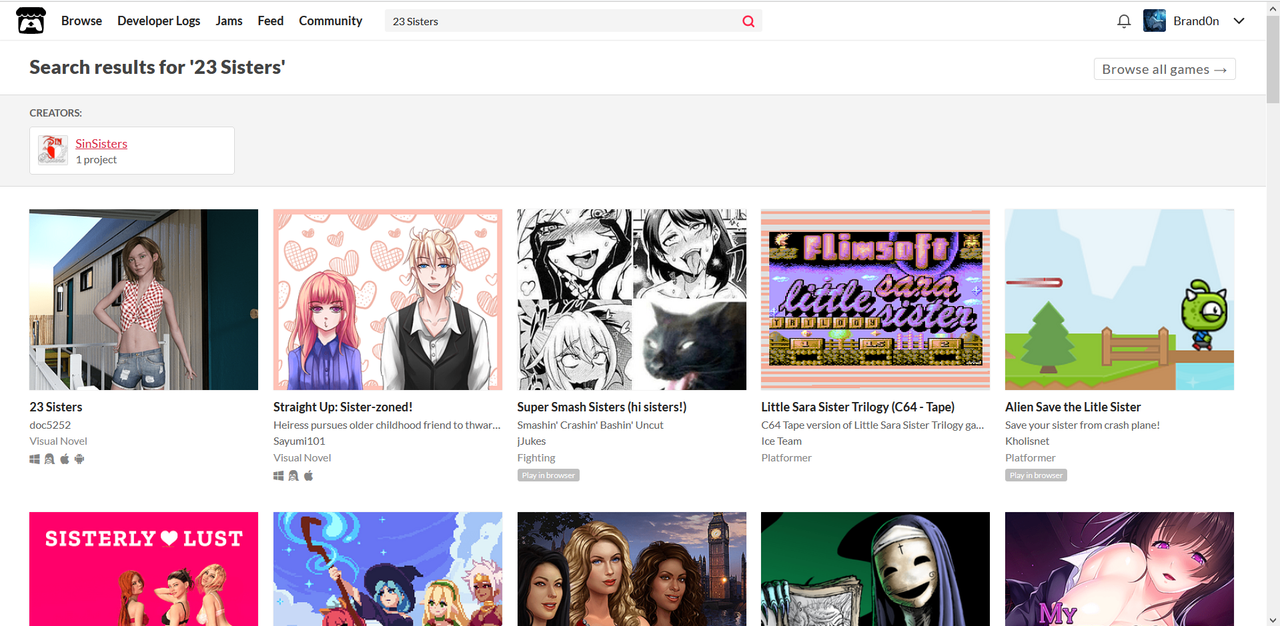Click Platformer genre under Kholisnet

coord(1030,458)
